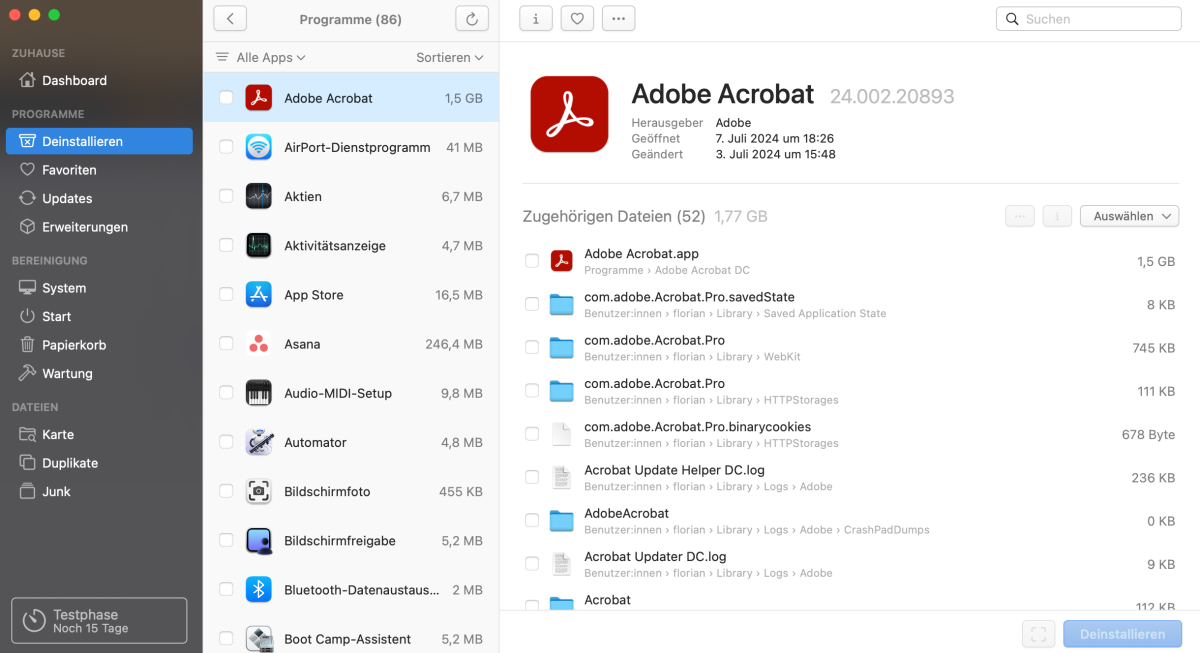Select the Bildschirmfoto row text
The width and height of the screenshot is (1200, 653).
coord(327,492)
